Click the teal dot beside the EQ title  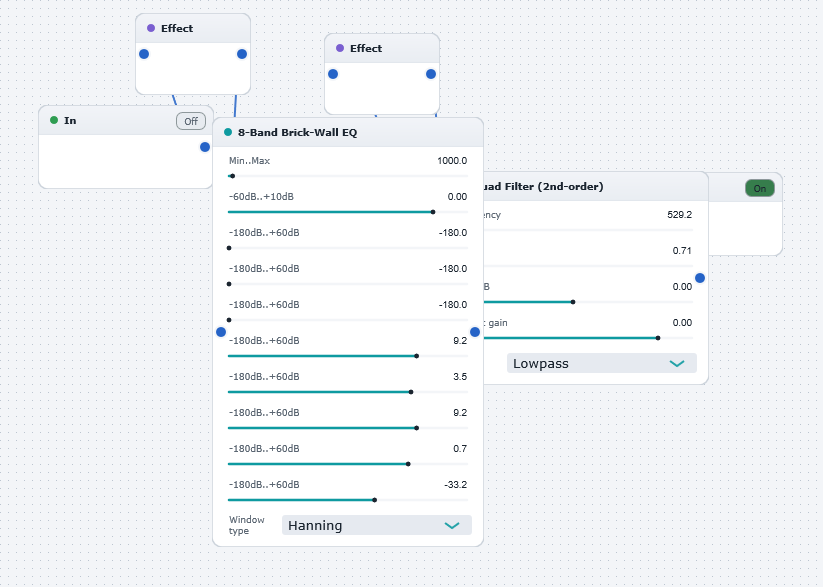click(228, 132)
